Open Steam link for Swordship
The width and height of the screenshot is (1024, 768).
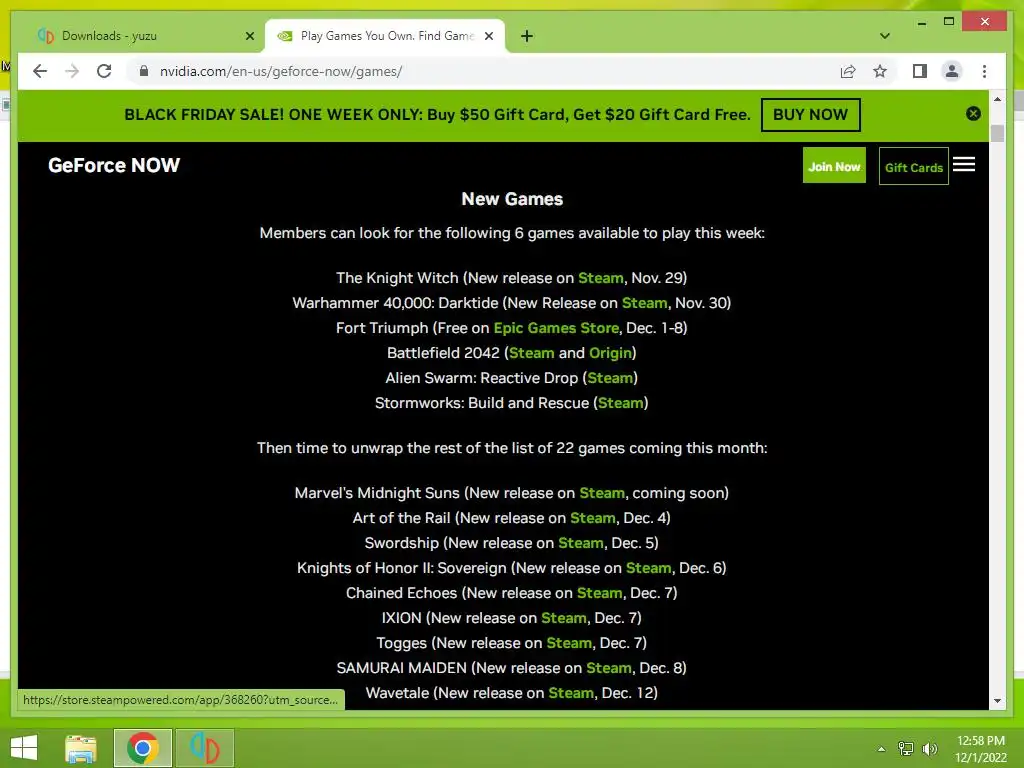click(581, 543)
